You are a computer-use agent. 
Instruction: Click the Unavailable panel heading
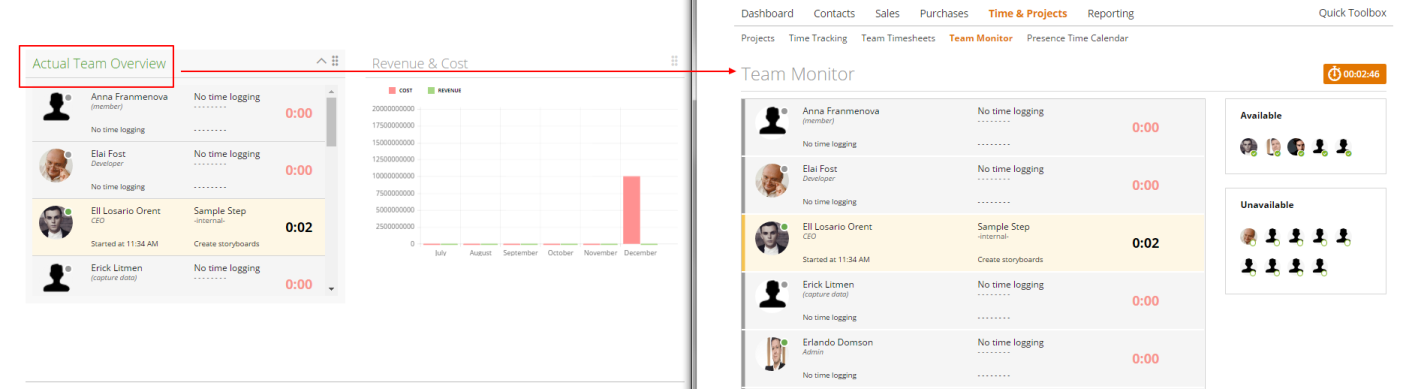point(1266,204)
